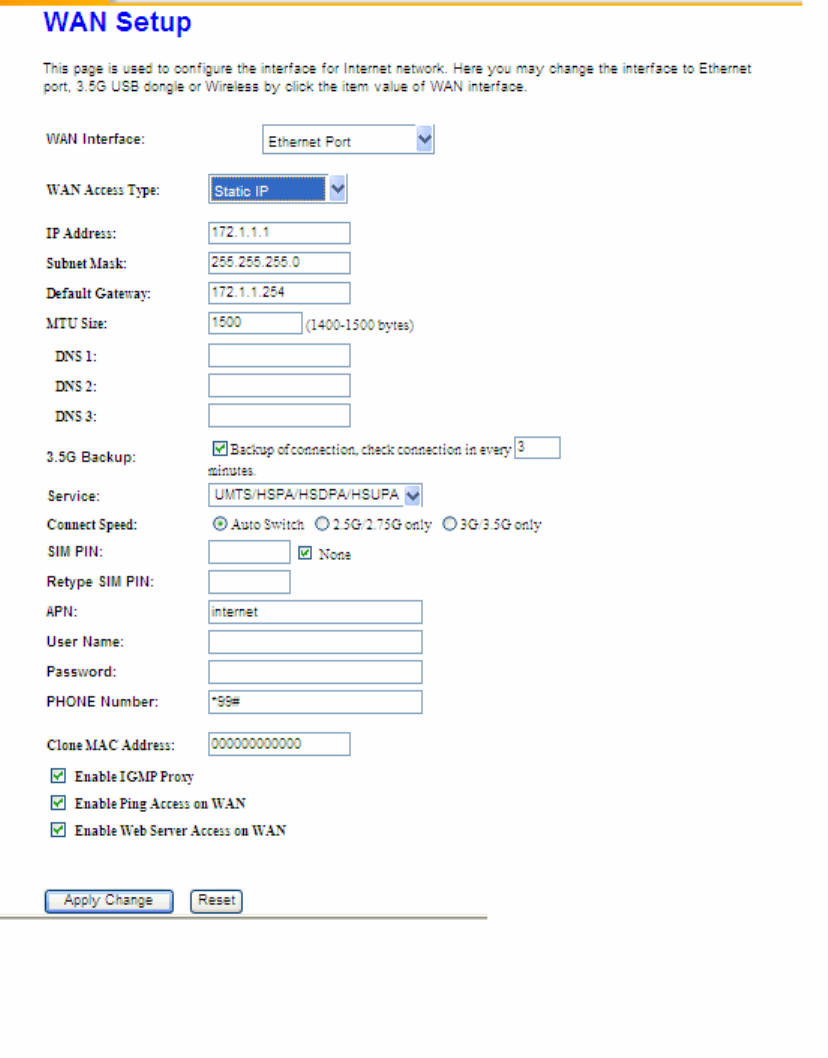
Task: Click the SIM PIN field
Action: tap(249, 552)
